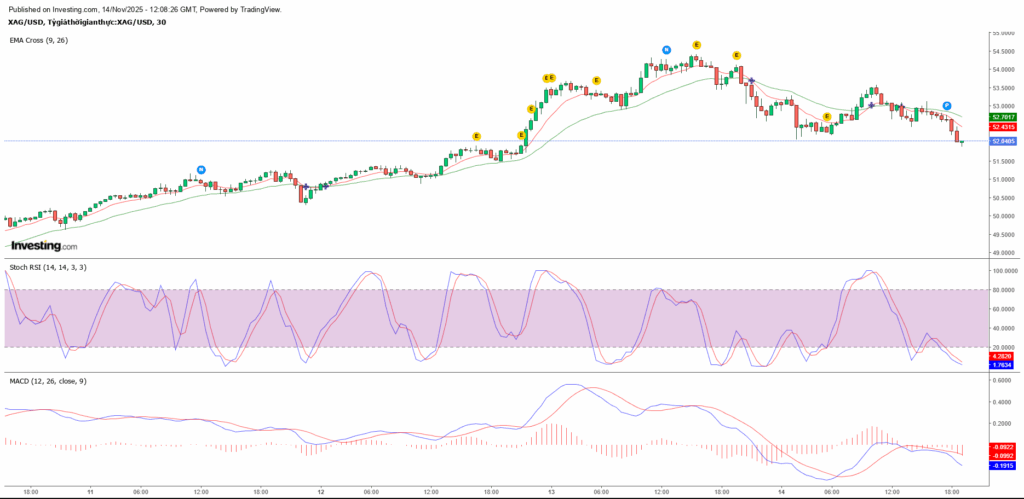Click the blue -0.1915 MACD value tag
Viewport: 1024px width, 499px height.
tap(1002, 465)
